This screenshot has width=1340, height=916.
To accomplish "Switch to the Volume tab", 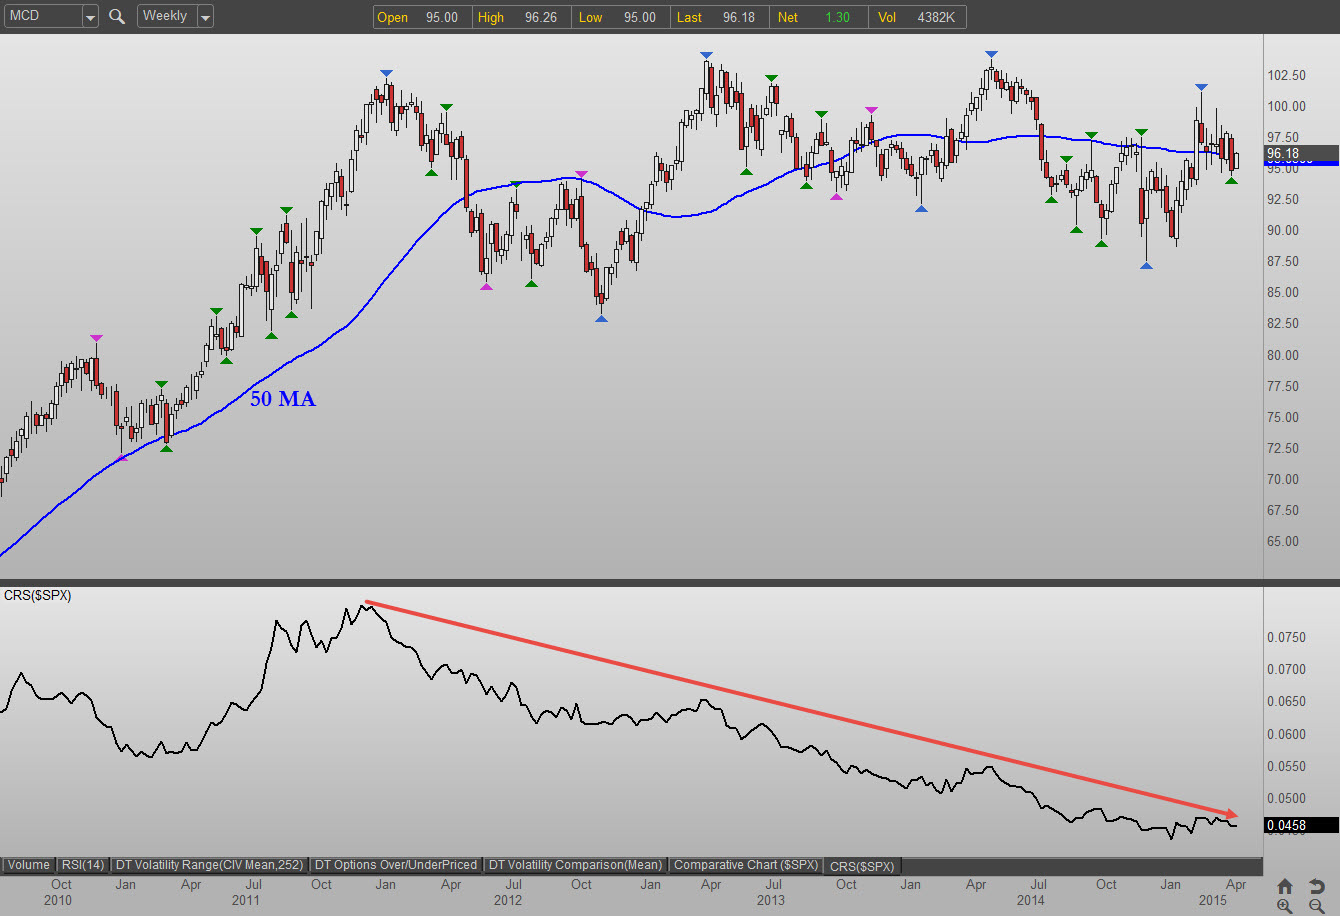I will 28,865.
